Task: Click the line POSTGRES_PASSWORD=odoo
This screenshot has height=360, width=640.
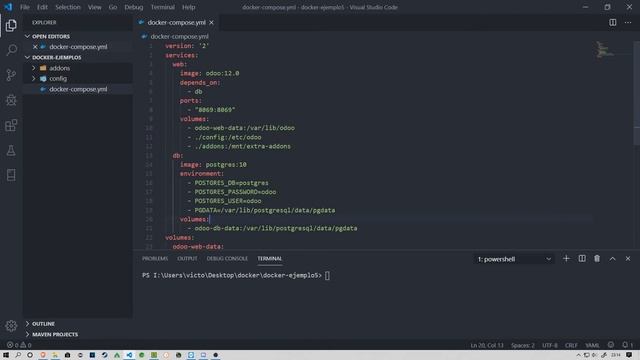Action: (x=235, y=192)
